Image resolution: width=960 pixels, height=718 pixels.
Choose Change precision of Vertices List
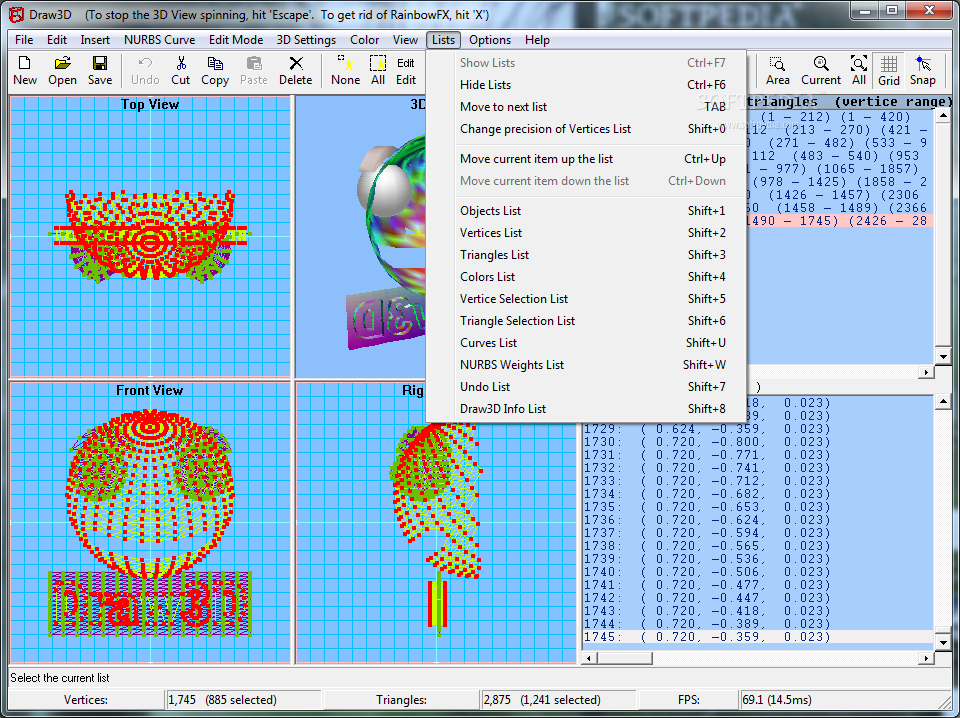(x=586, y=129)
